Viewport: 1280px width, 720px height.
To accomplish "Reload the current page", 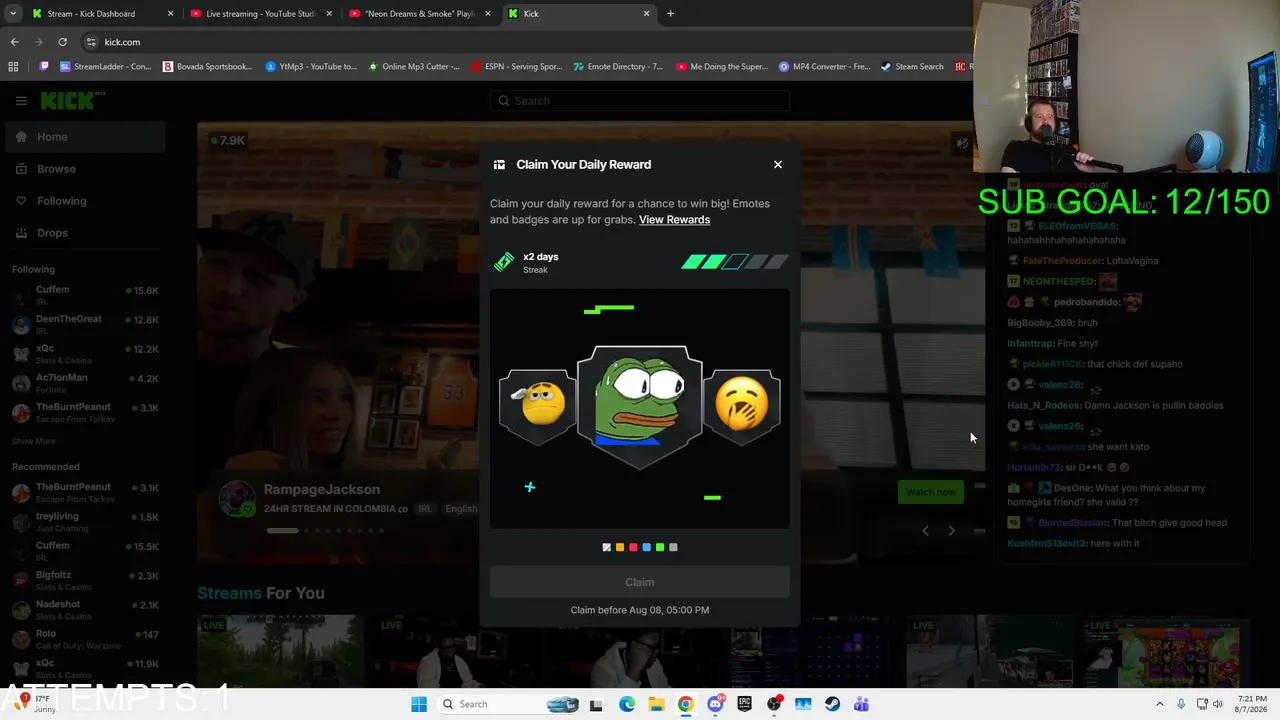I will pos(62,42).
